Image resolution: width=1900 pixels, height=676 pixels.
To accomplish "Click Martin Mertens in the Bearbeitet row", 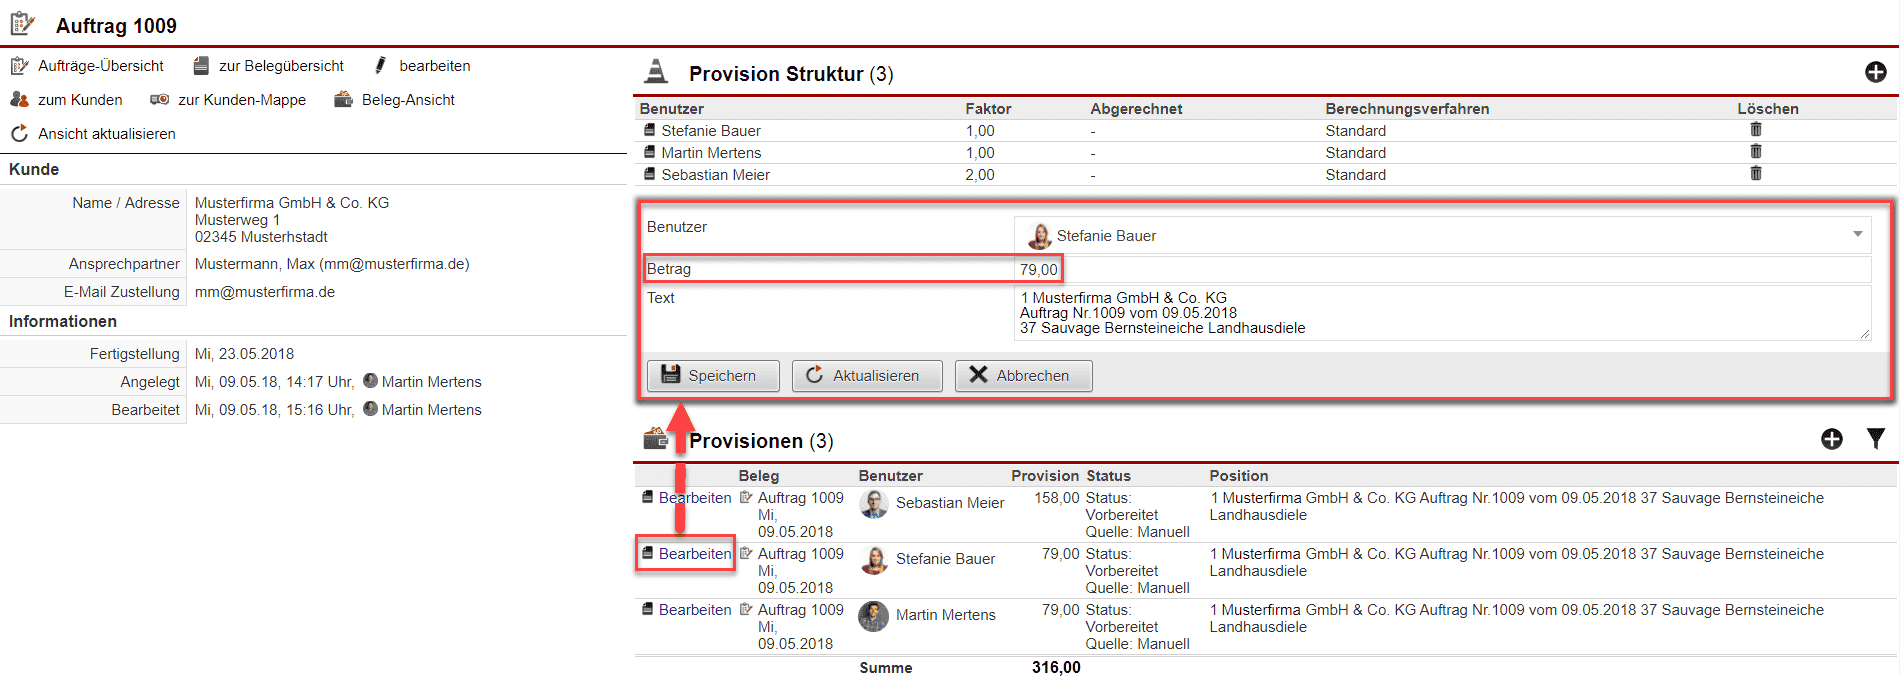I will pos(431,410).
